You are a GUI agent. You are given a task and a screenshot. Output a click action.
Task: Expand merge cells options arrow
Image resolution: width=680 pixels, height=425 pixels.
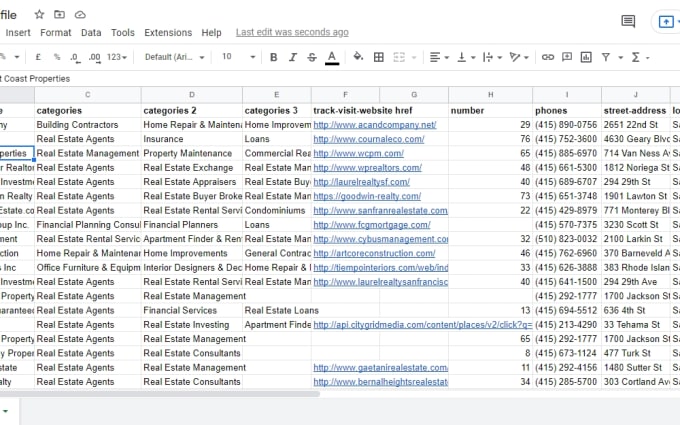point(414,57)
